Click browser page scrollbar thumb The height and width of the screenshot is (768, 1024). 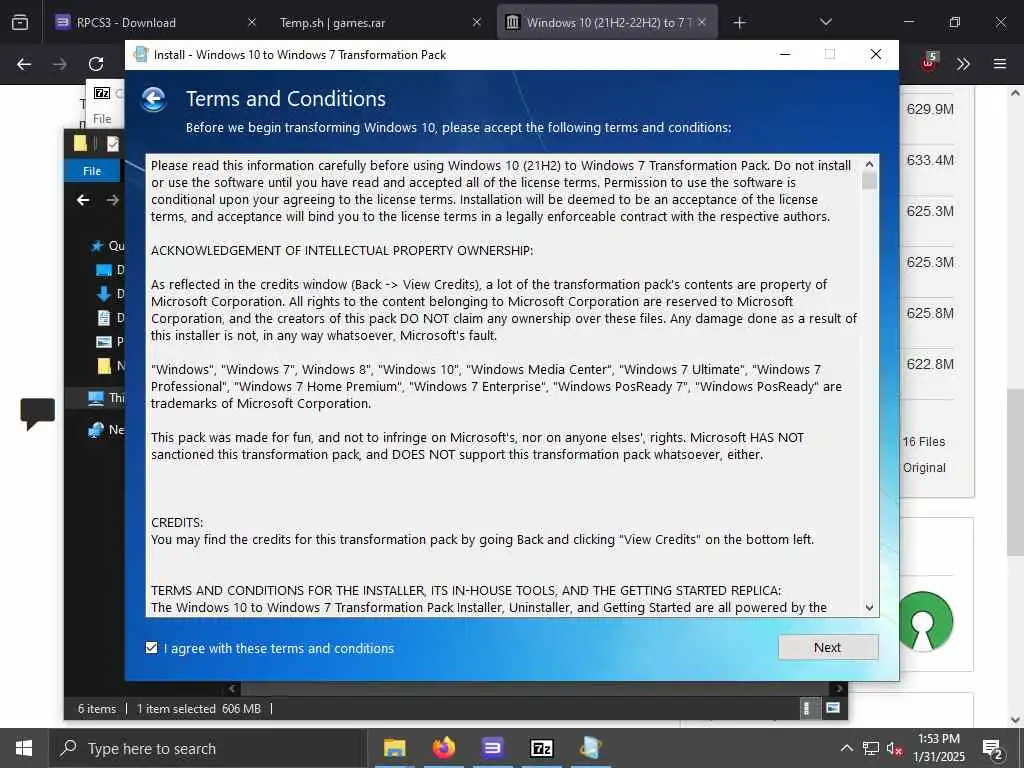click(1015, 472)
